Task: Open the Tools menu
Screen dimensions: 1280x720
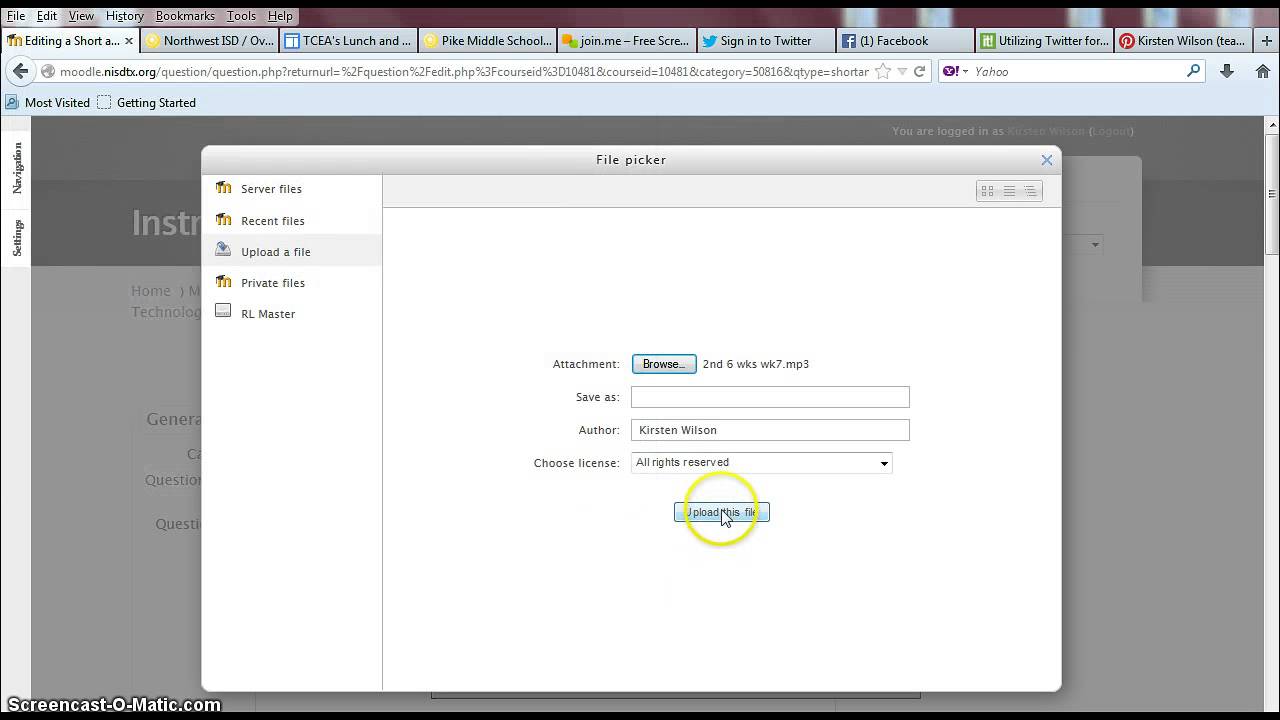Action: pos(241,16)
